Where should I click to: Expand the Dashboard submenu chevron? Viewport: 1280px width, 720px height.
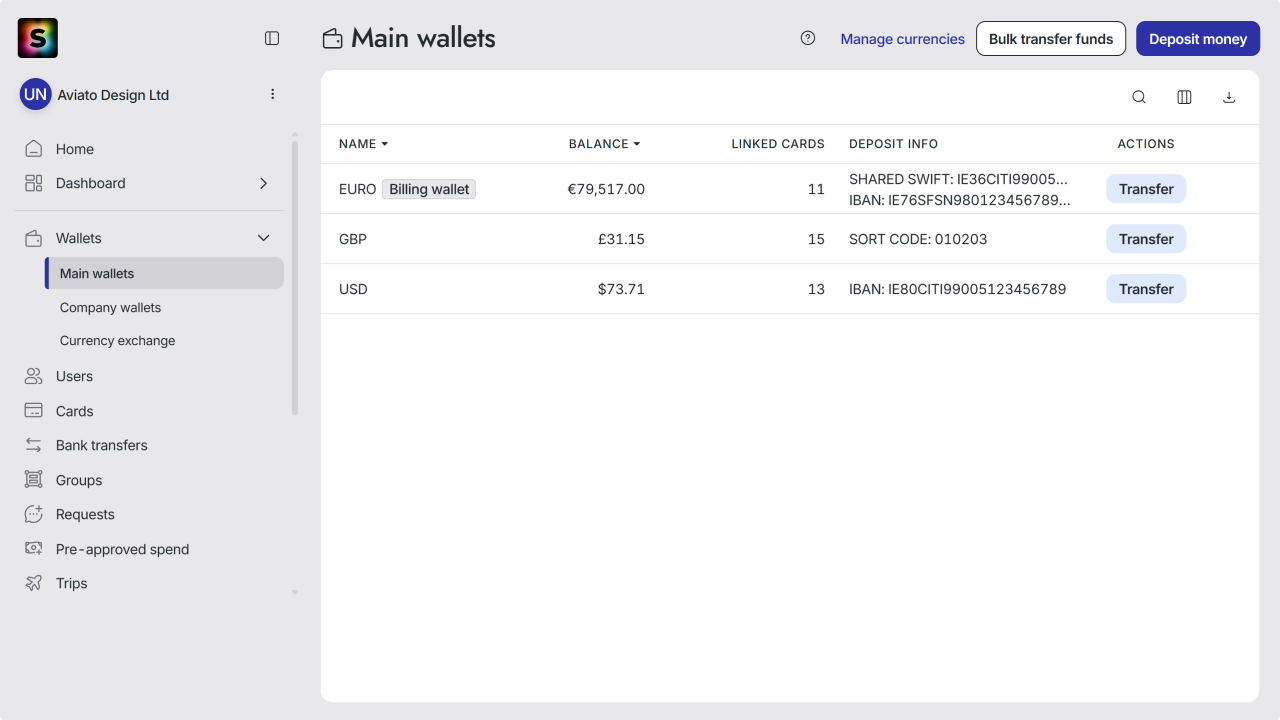click(264, 183)
